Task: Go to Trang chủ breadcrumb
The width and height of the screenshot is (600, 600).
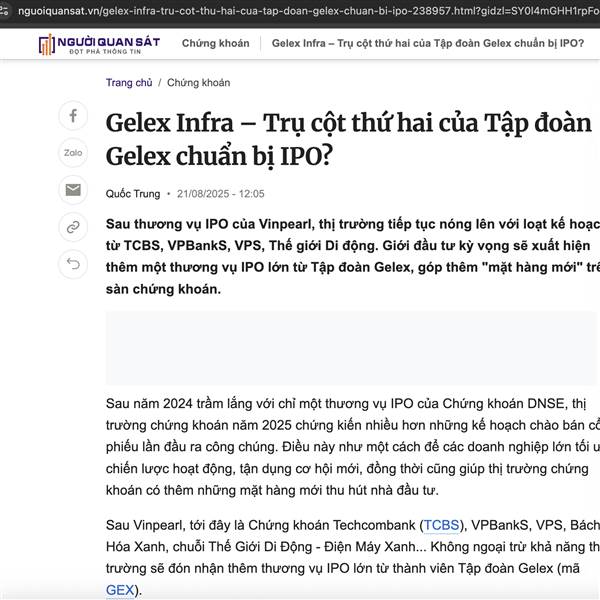Action: [129, 83]
